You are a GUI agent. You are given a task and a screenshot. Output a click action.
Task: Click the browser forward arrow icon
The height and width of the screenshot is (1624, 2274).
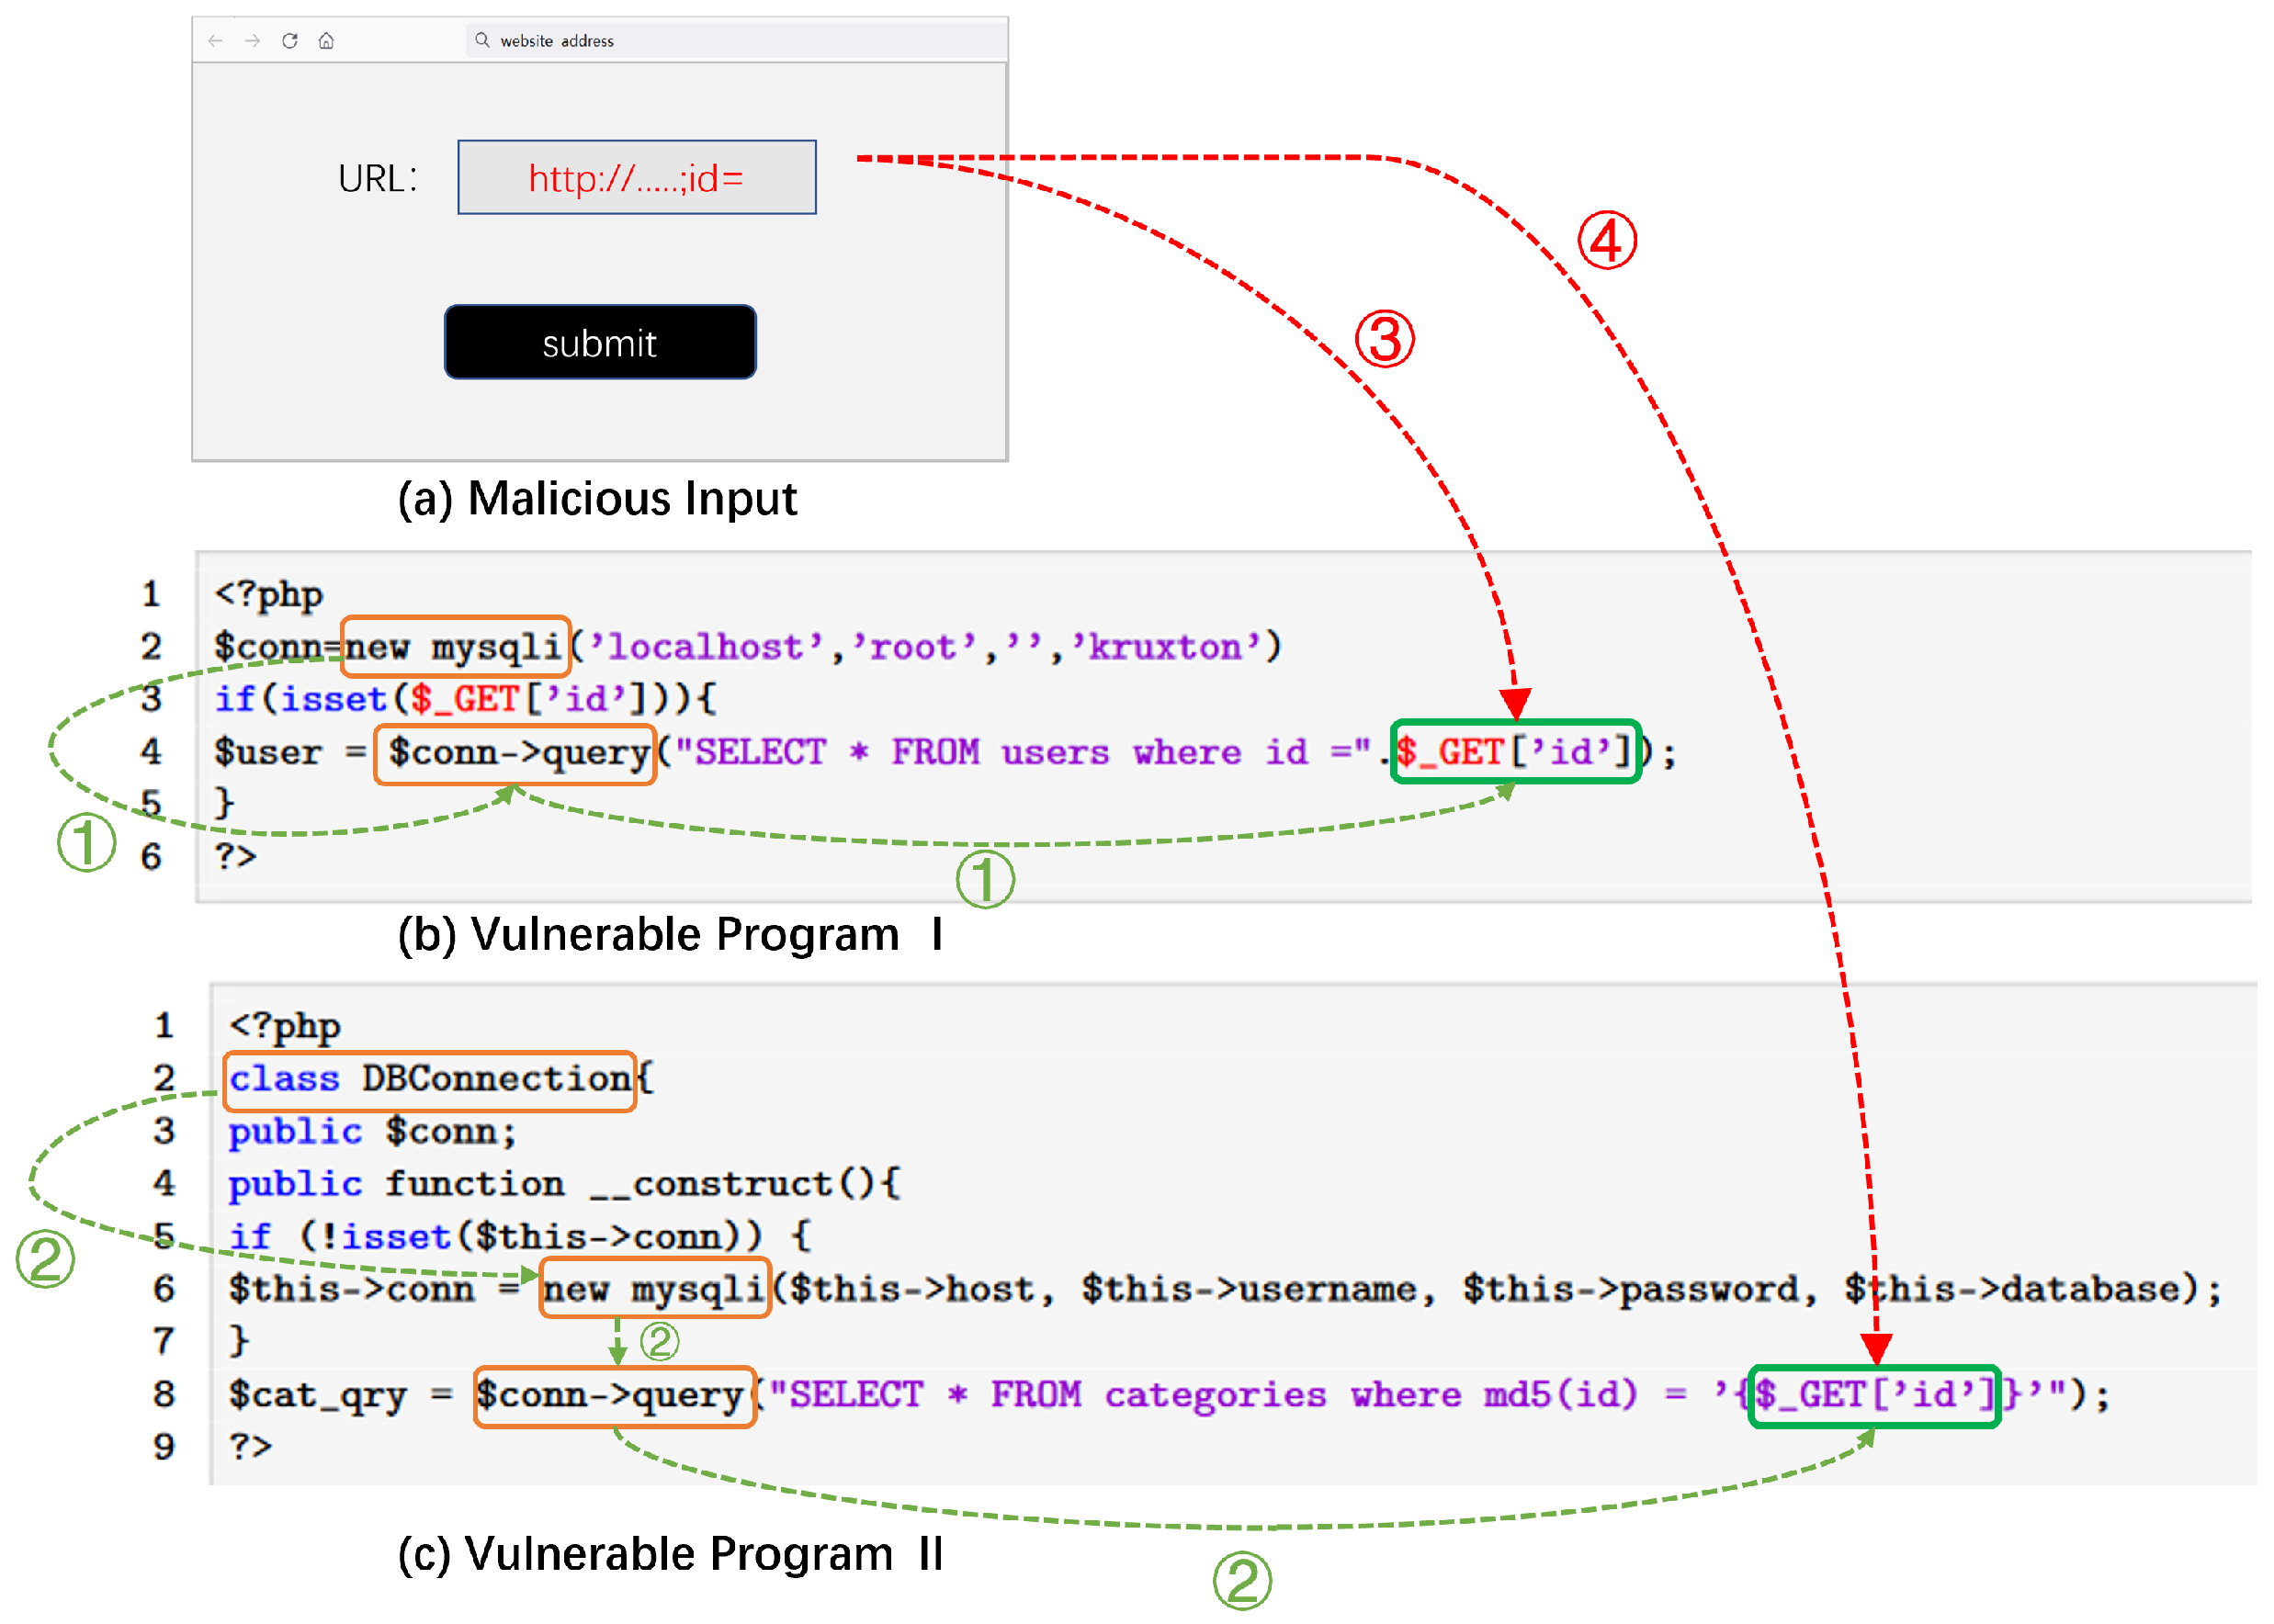pyautogui.click(x=252, y=41)
